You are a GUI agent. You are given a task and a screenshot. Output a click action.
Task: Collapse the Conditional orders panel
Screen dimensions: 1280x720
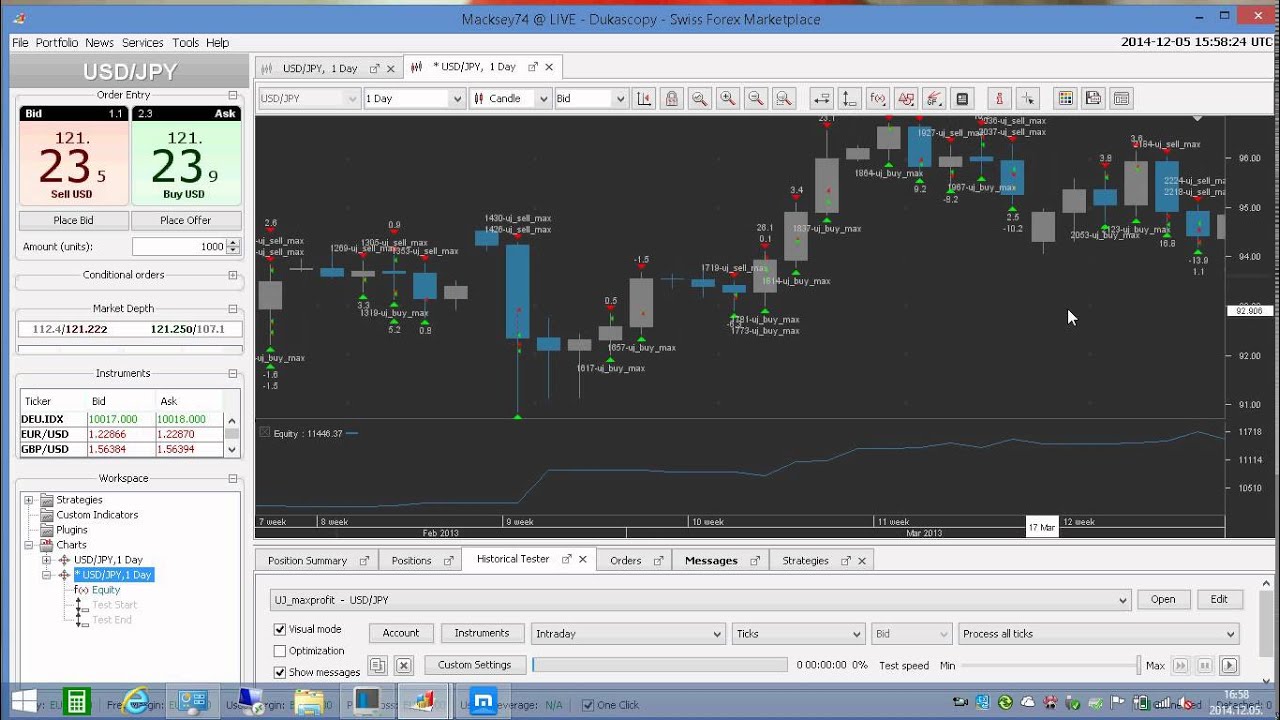(x=233, y=275)
